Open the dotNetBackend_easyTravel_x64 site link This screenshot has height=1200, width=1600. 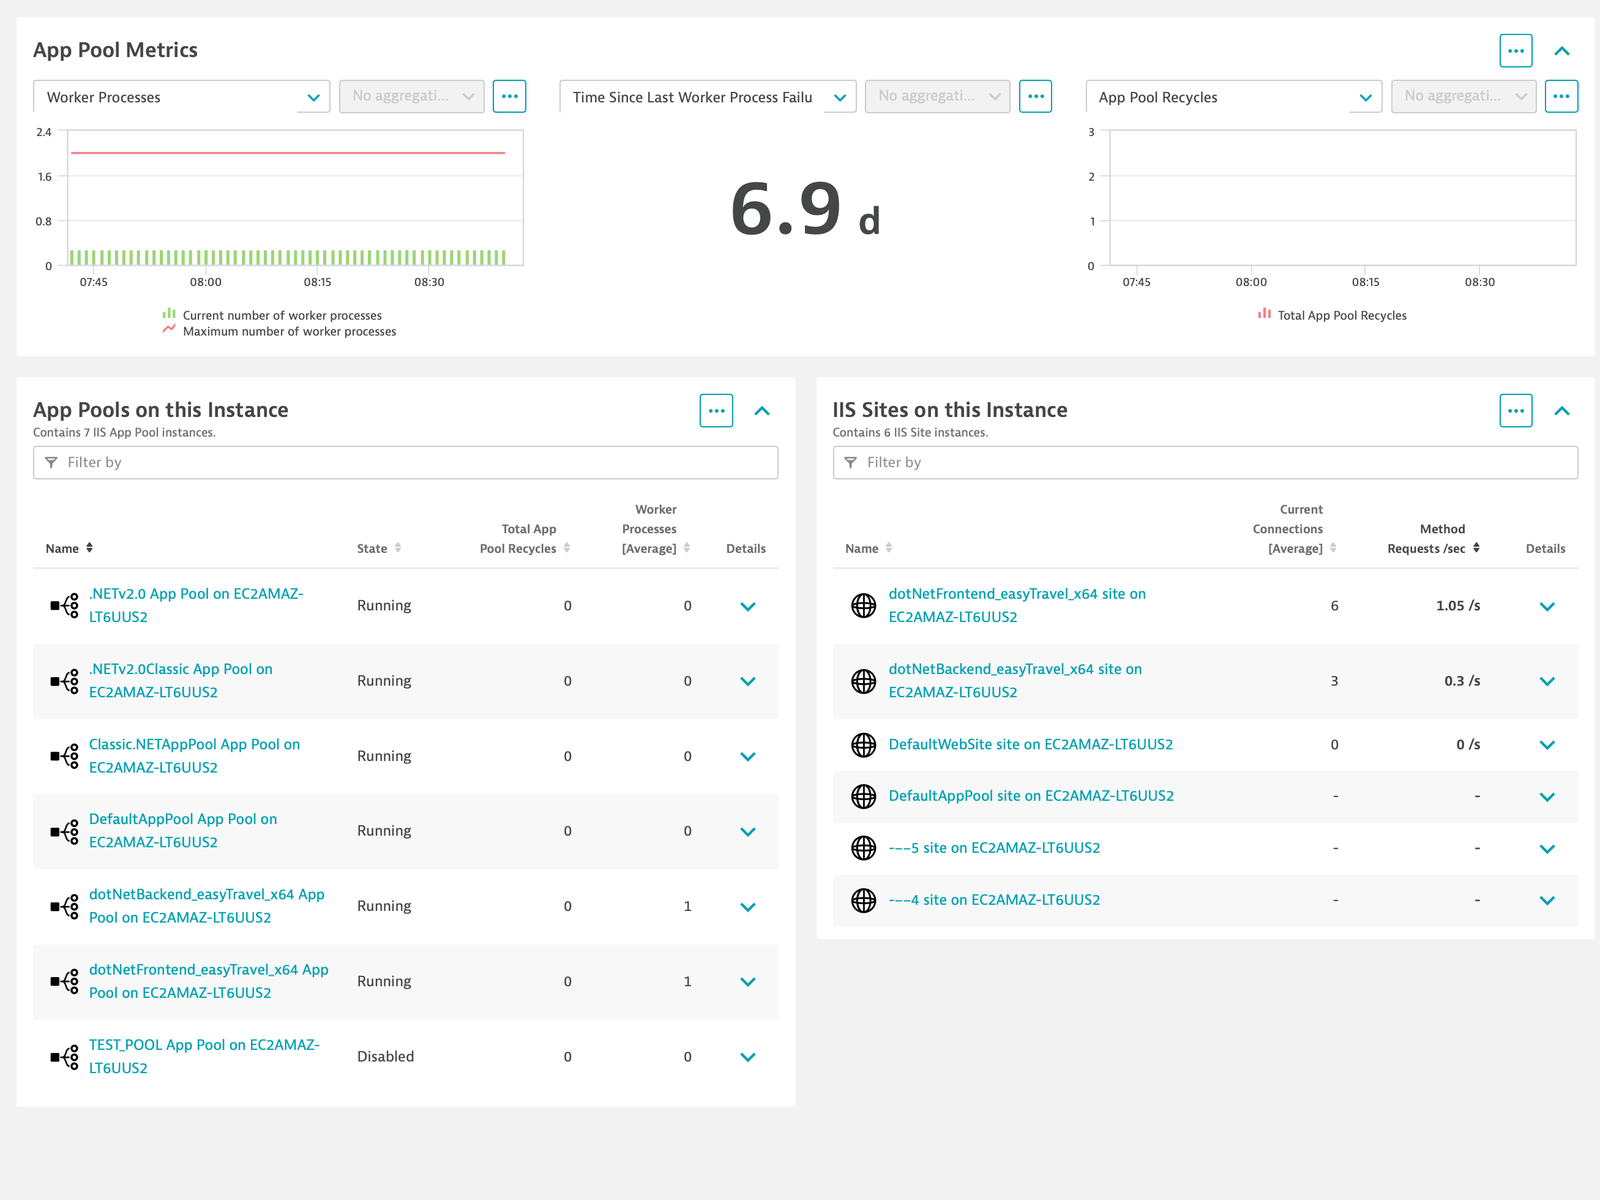coord(1015,681)
